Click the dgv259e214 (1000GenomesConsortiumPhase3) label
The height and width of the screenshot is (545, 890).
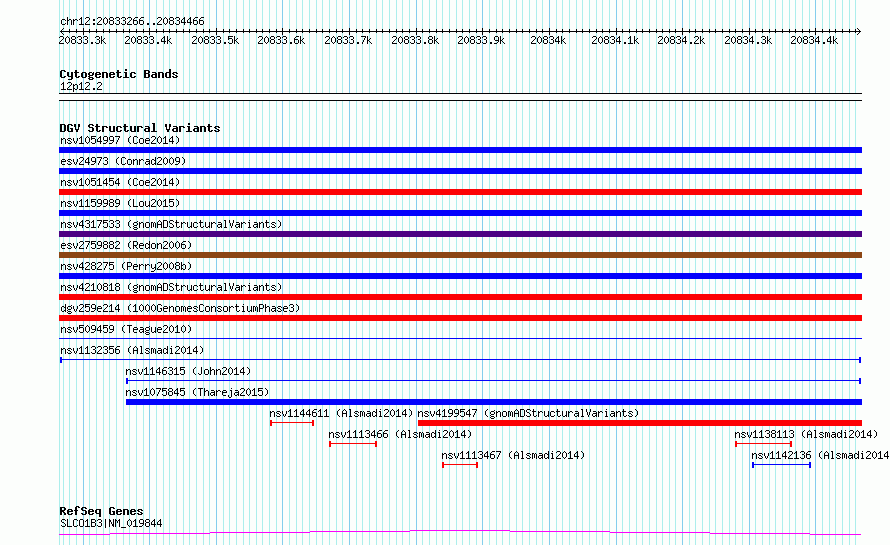point(180,308)
